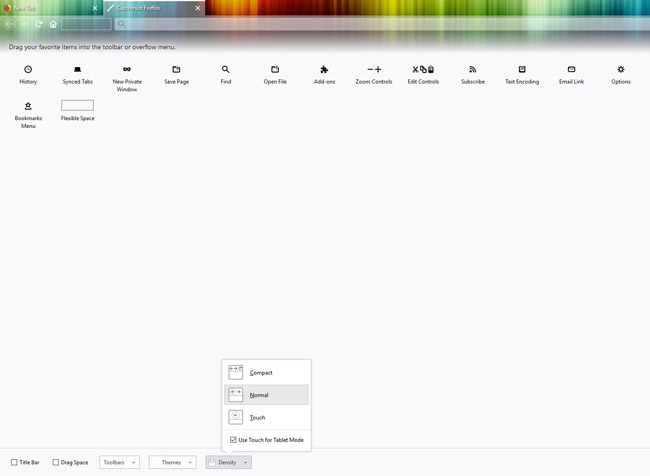Screen dimensions: 650x476
Task: Click the History clock icon
Action: coord(28,70)
